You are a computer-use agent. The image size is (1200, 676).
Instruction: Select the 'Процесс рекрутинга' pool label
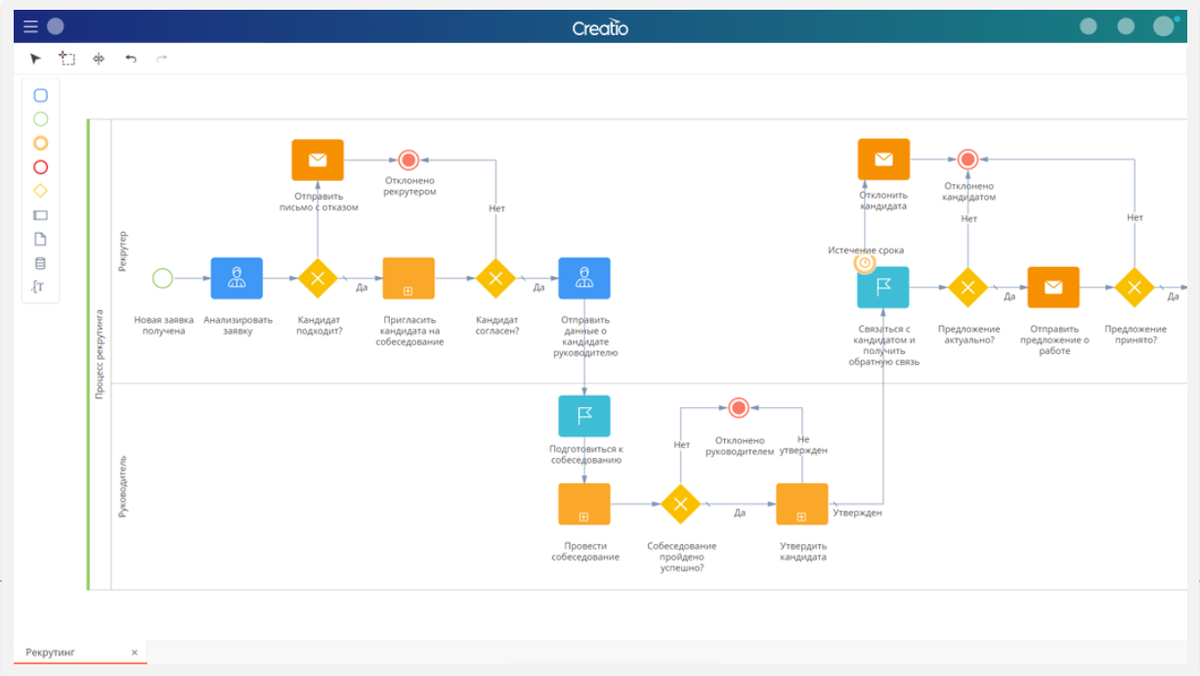100,355
